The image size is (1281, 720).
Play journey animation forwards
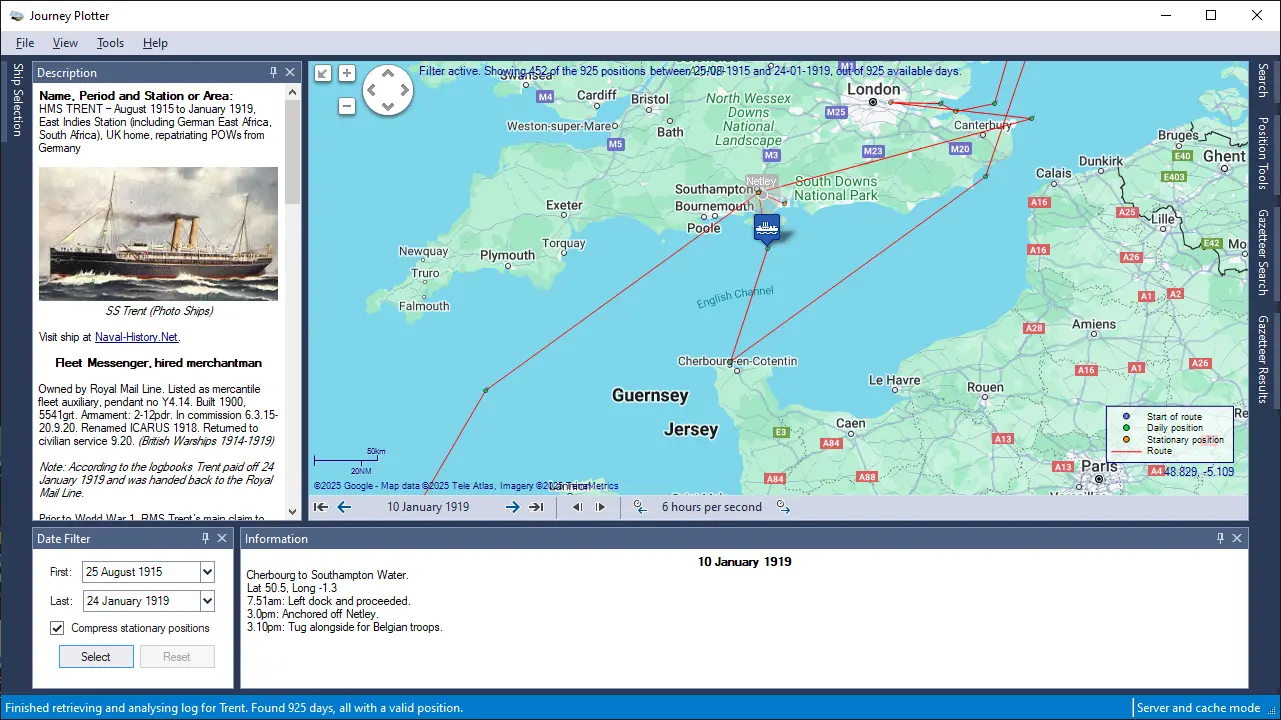[600, 507]
